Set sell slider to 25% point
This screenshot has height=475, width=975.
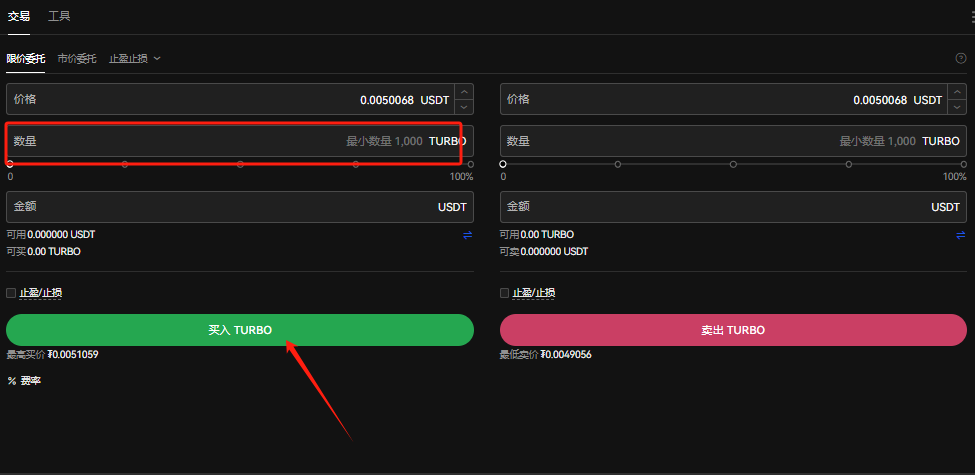618,164
